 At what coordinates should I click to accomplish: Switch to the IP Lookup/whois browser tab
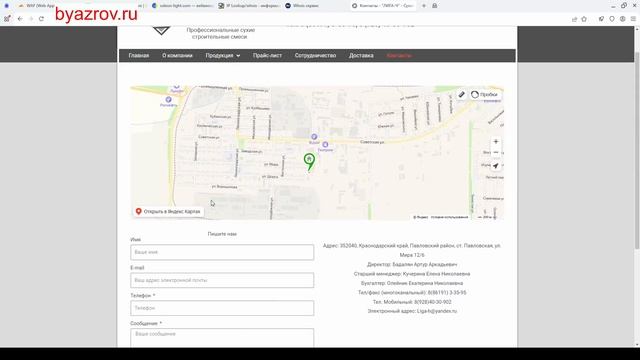(x=249, y=6)
